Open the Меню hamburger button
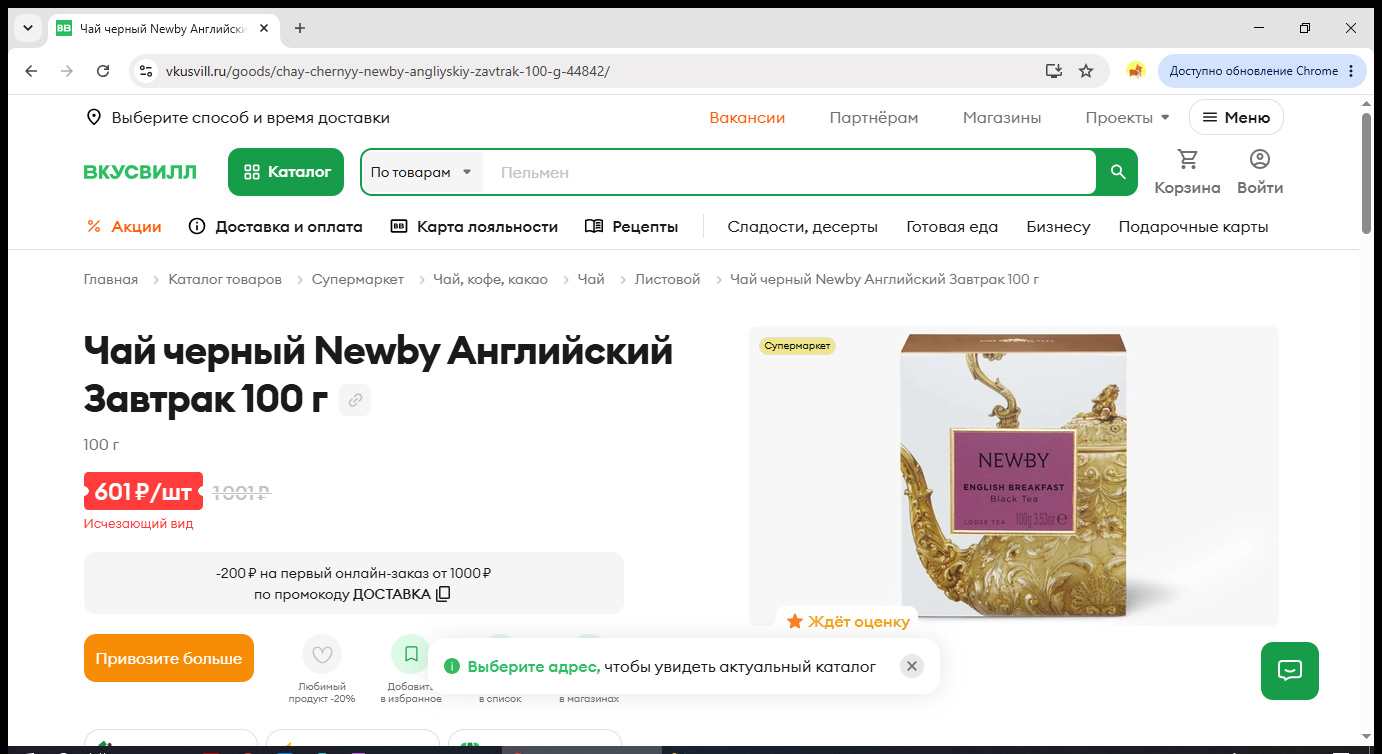This screenshot has height=754, width=1382. tap(1236, 118)
